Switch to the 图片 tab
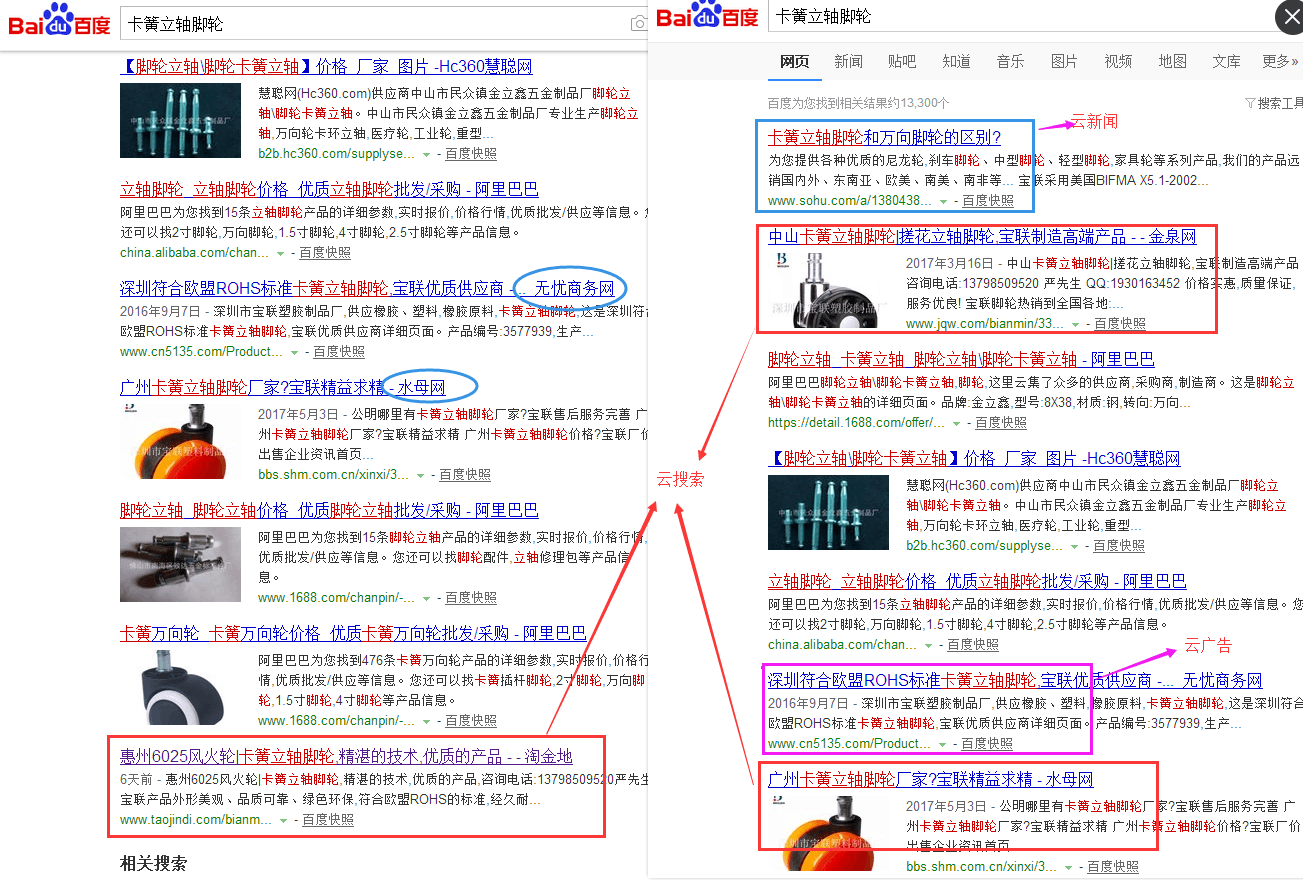 point(1064,61)
